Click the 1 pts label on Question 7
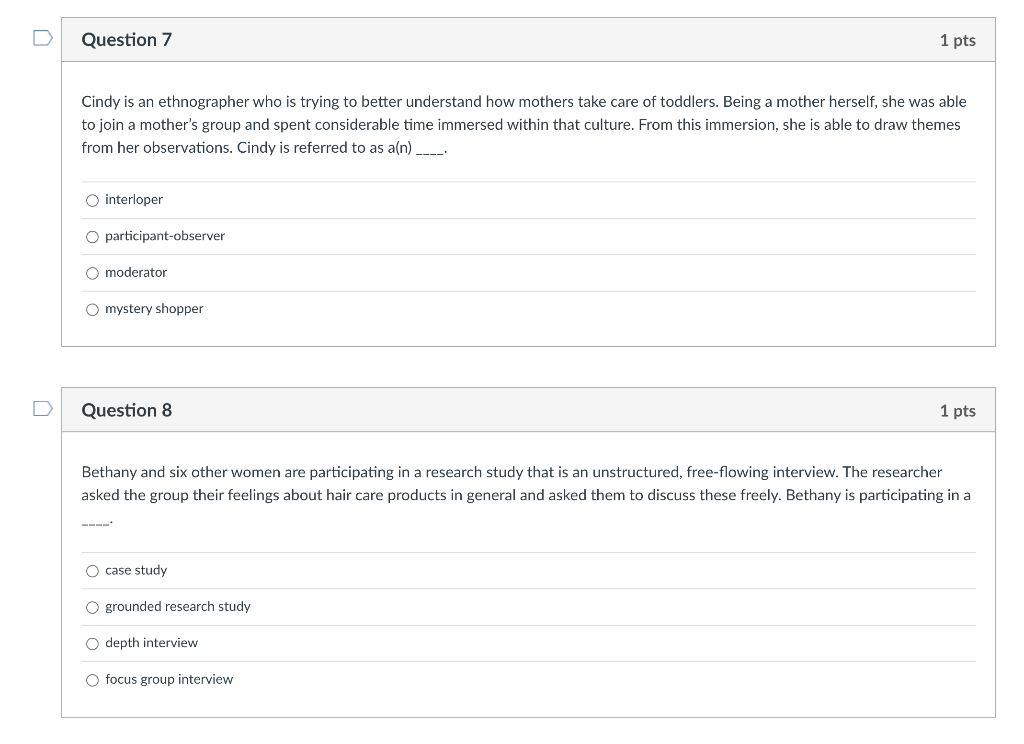This screenshot has height=744, width=1024. point(958,39)
